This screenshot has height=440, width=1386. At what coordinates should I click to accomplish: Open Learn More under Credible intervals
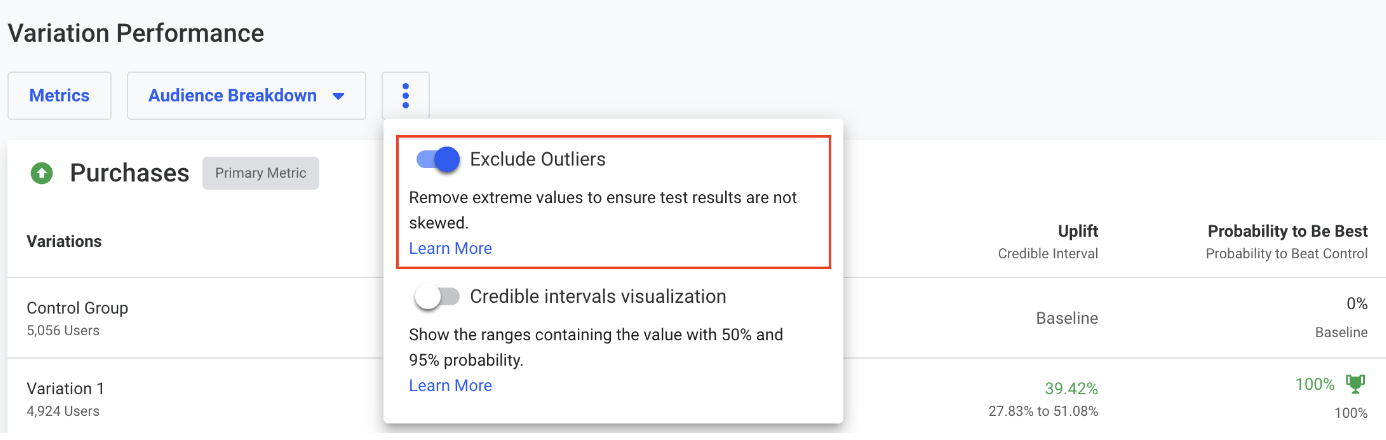(x=450, y=385)
